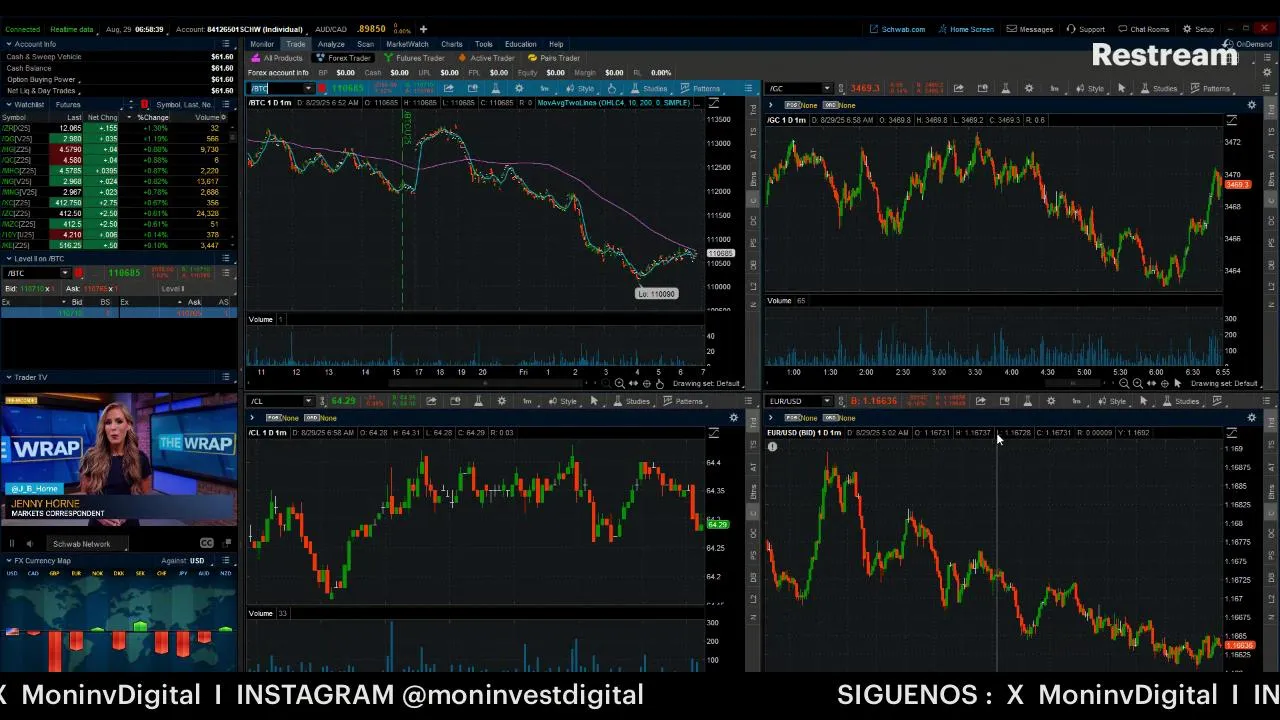Open the flask icon on /BTC chart
1280x720 pixels.
coord(495,89)
